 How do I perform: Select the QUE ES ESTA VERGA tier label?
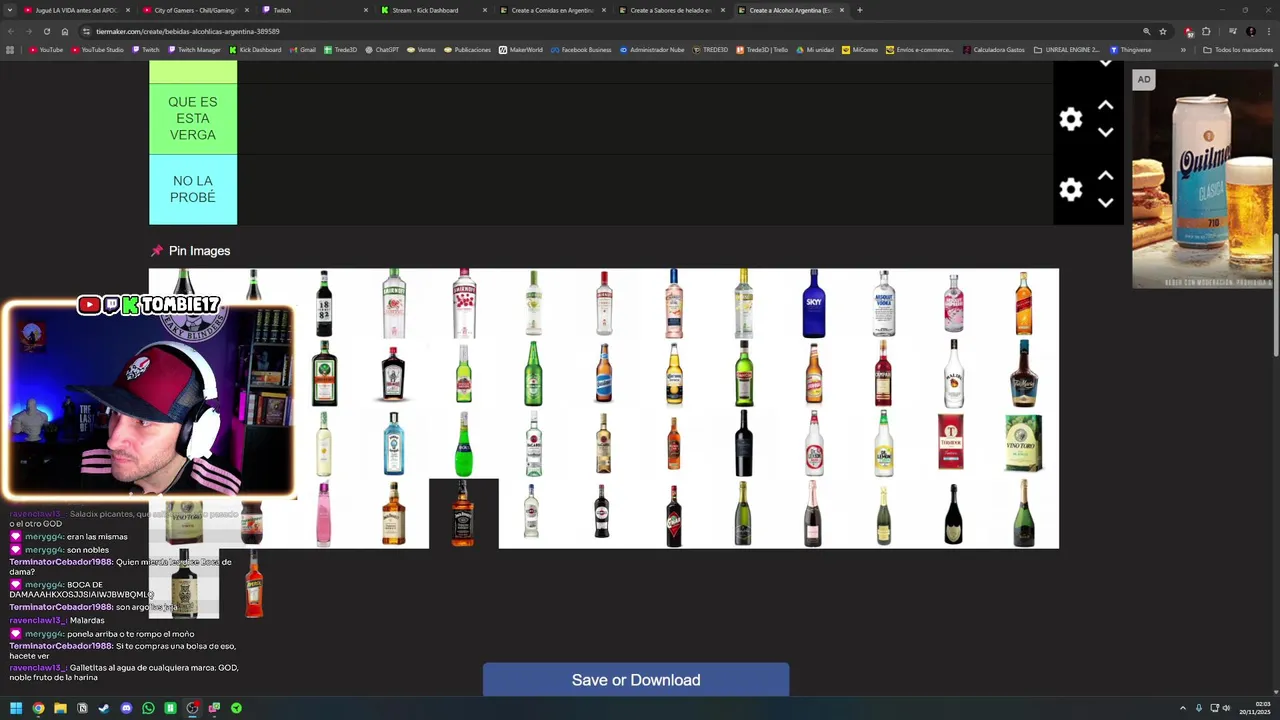pos(193,118)
